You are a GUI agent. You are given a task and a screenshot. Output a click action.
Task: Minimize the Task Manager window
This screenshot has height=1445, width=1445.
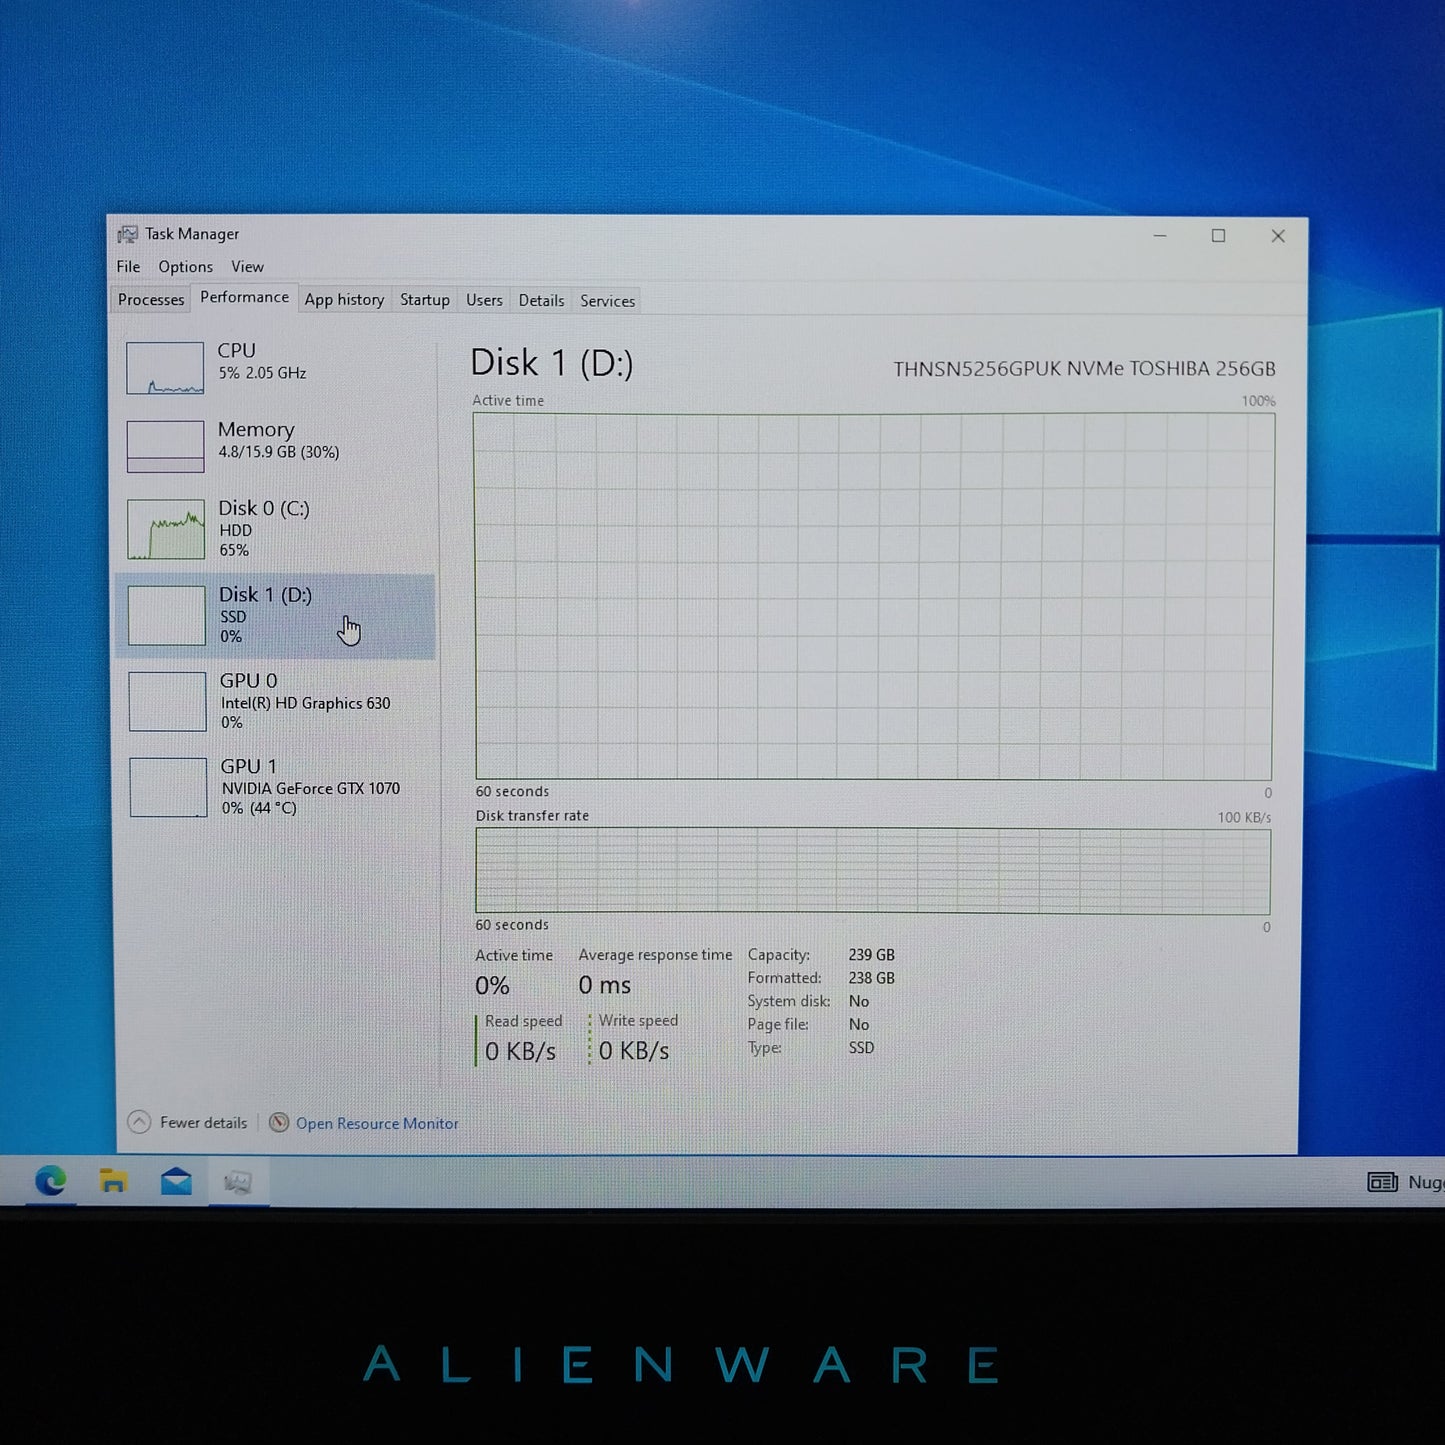1160,236
